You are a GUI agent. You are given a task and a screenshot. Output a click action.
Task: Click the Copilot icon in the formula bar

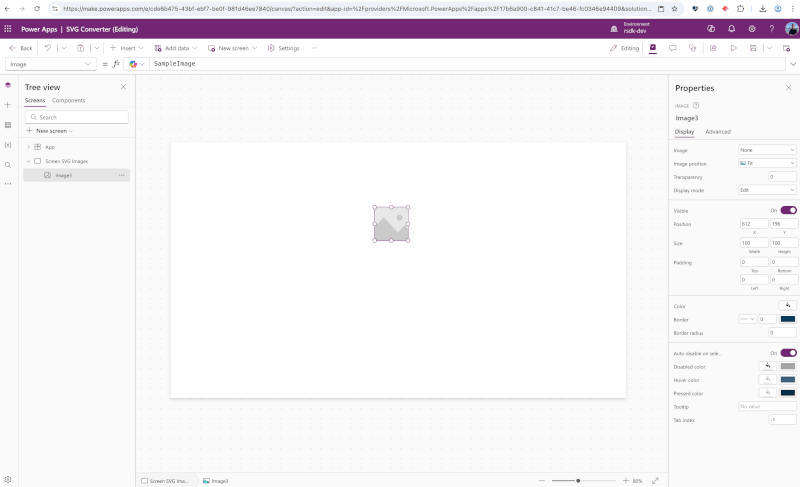pos(133,64)
